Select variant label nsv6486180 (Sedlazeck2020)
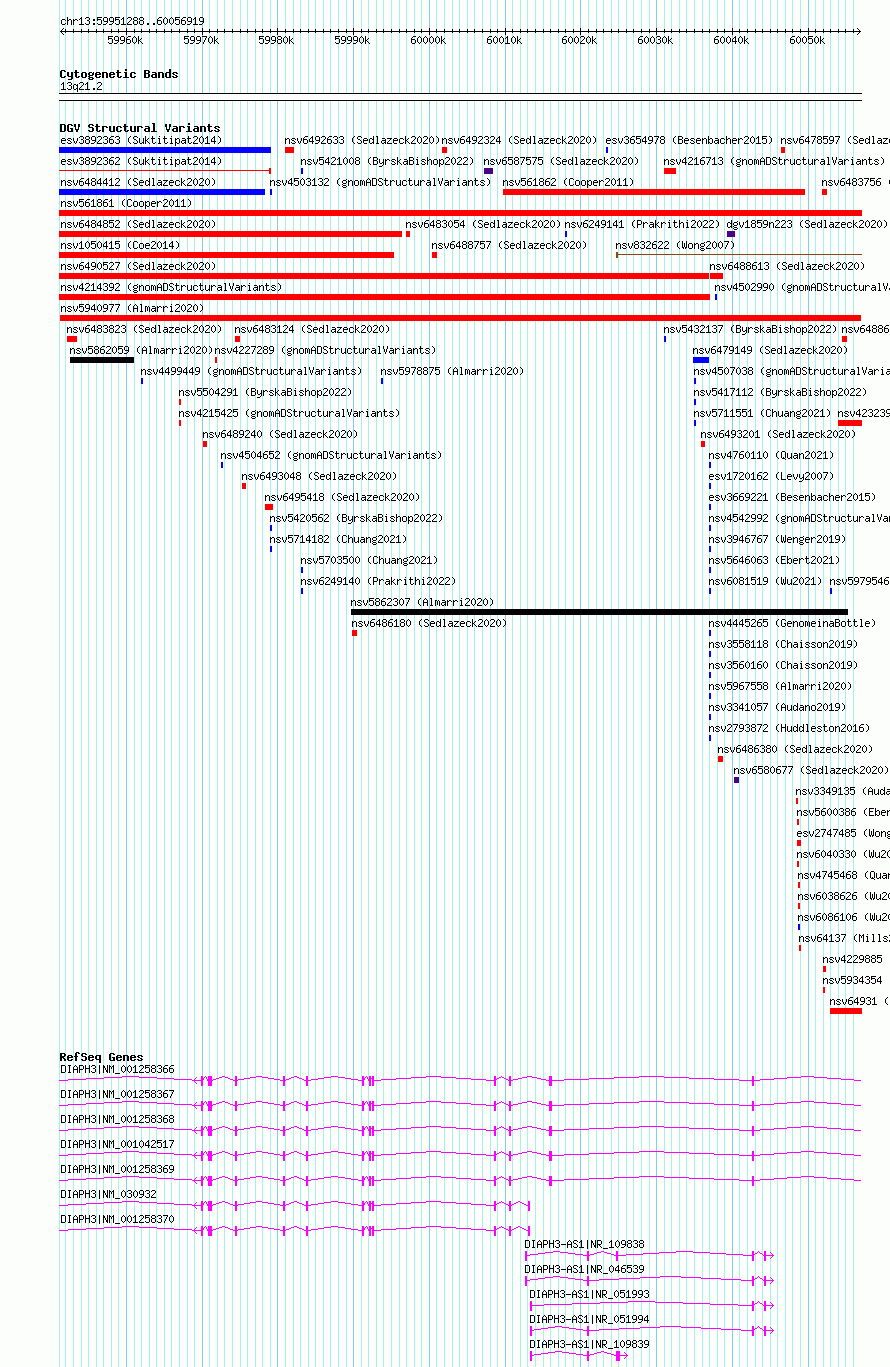This screenshot has height=1367, width=890. (429, 623)
